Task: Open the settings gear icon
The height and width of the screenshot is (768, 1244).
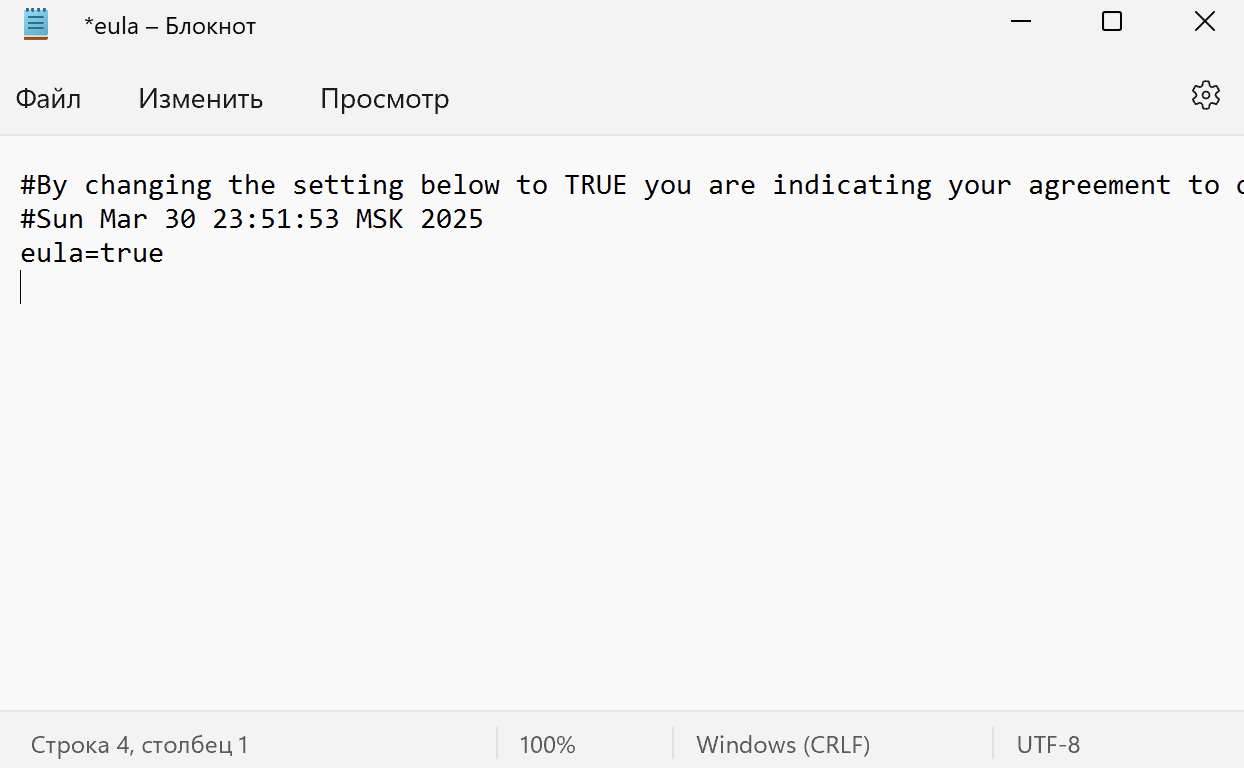Action: click(1206, 96)
